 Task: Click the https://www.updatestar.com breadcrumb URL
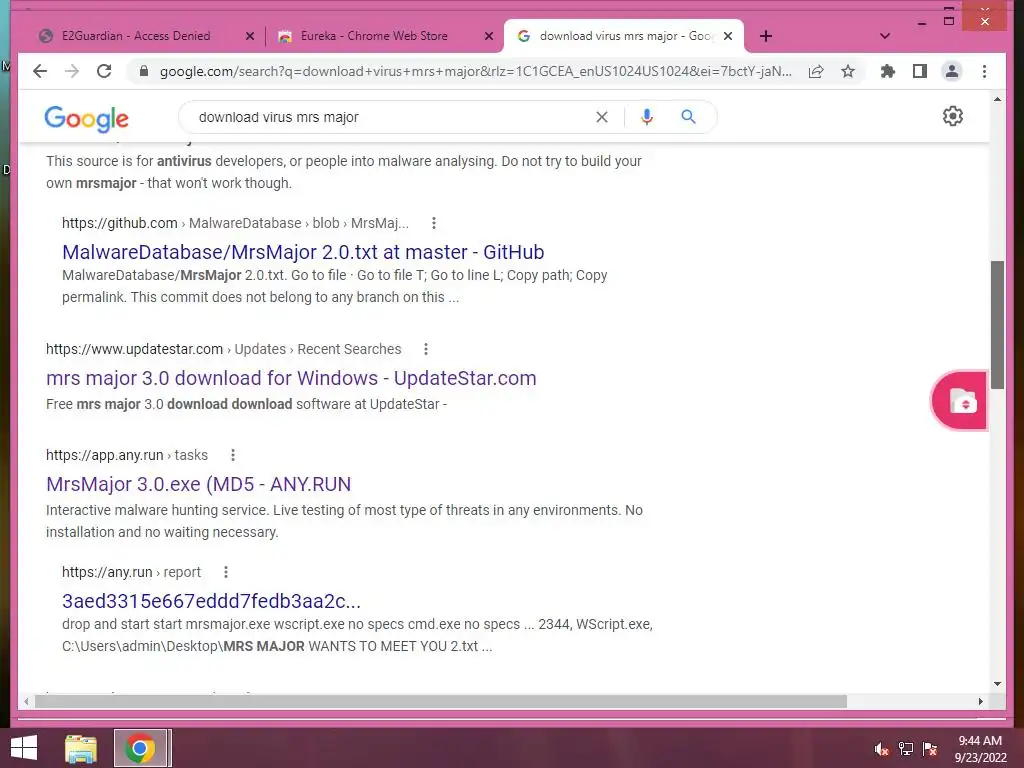pyautogui.click(x=223, y=349)
